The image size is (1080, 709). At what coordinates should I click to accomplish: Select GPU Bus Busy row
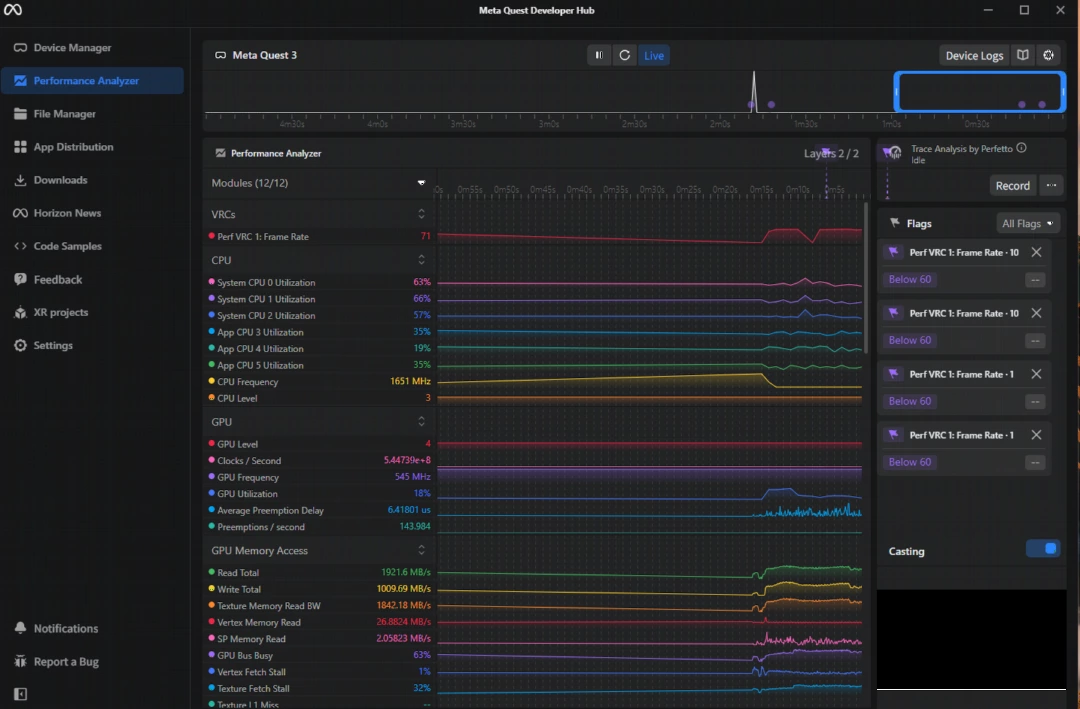pyautogui.click(x=320, y=655)
